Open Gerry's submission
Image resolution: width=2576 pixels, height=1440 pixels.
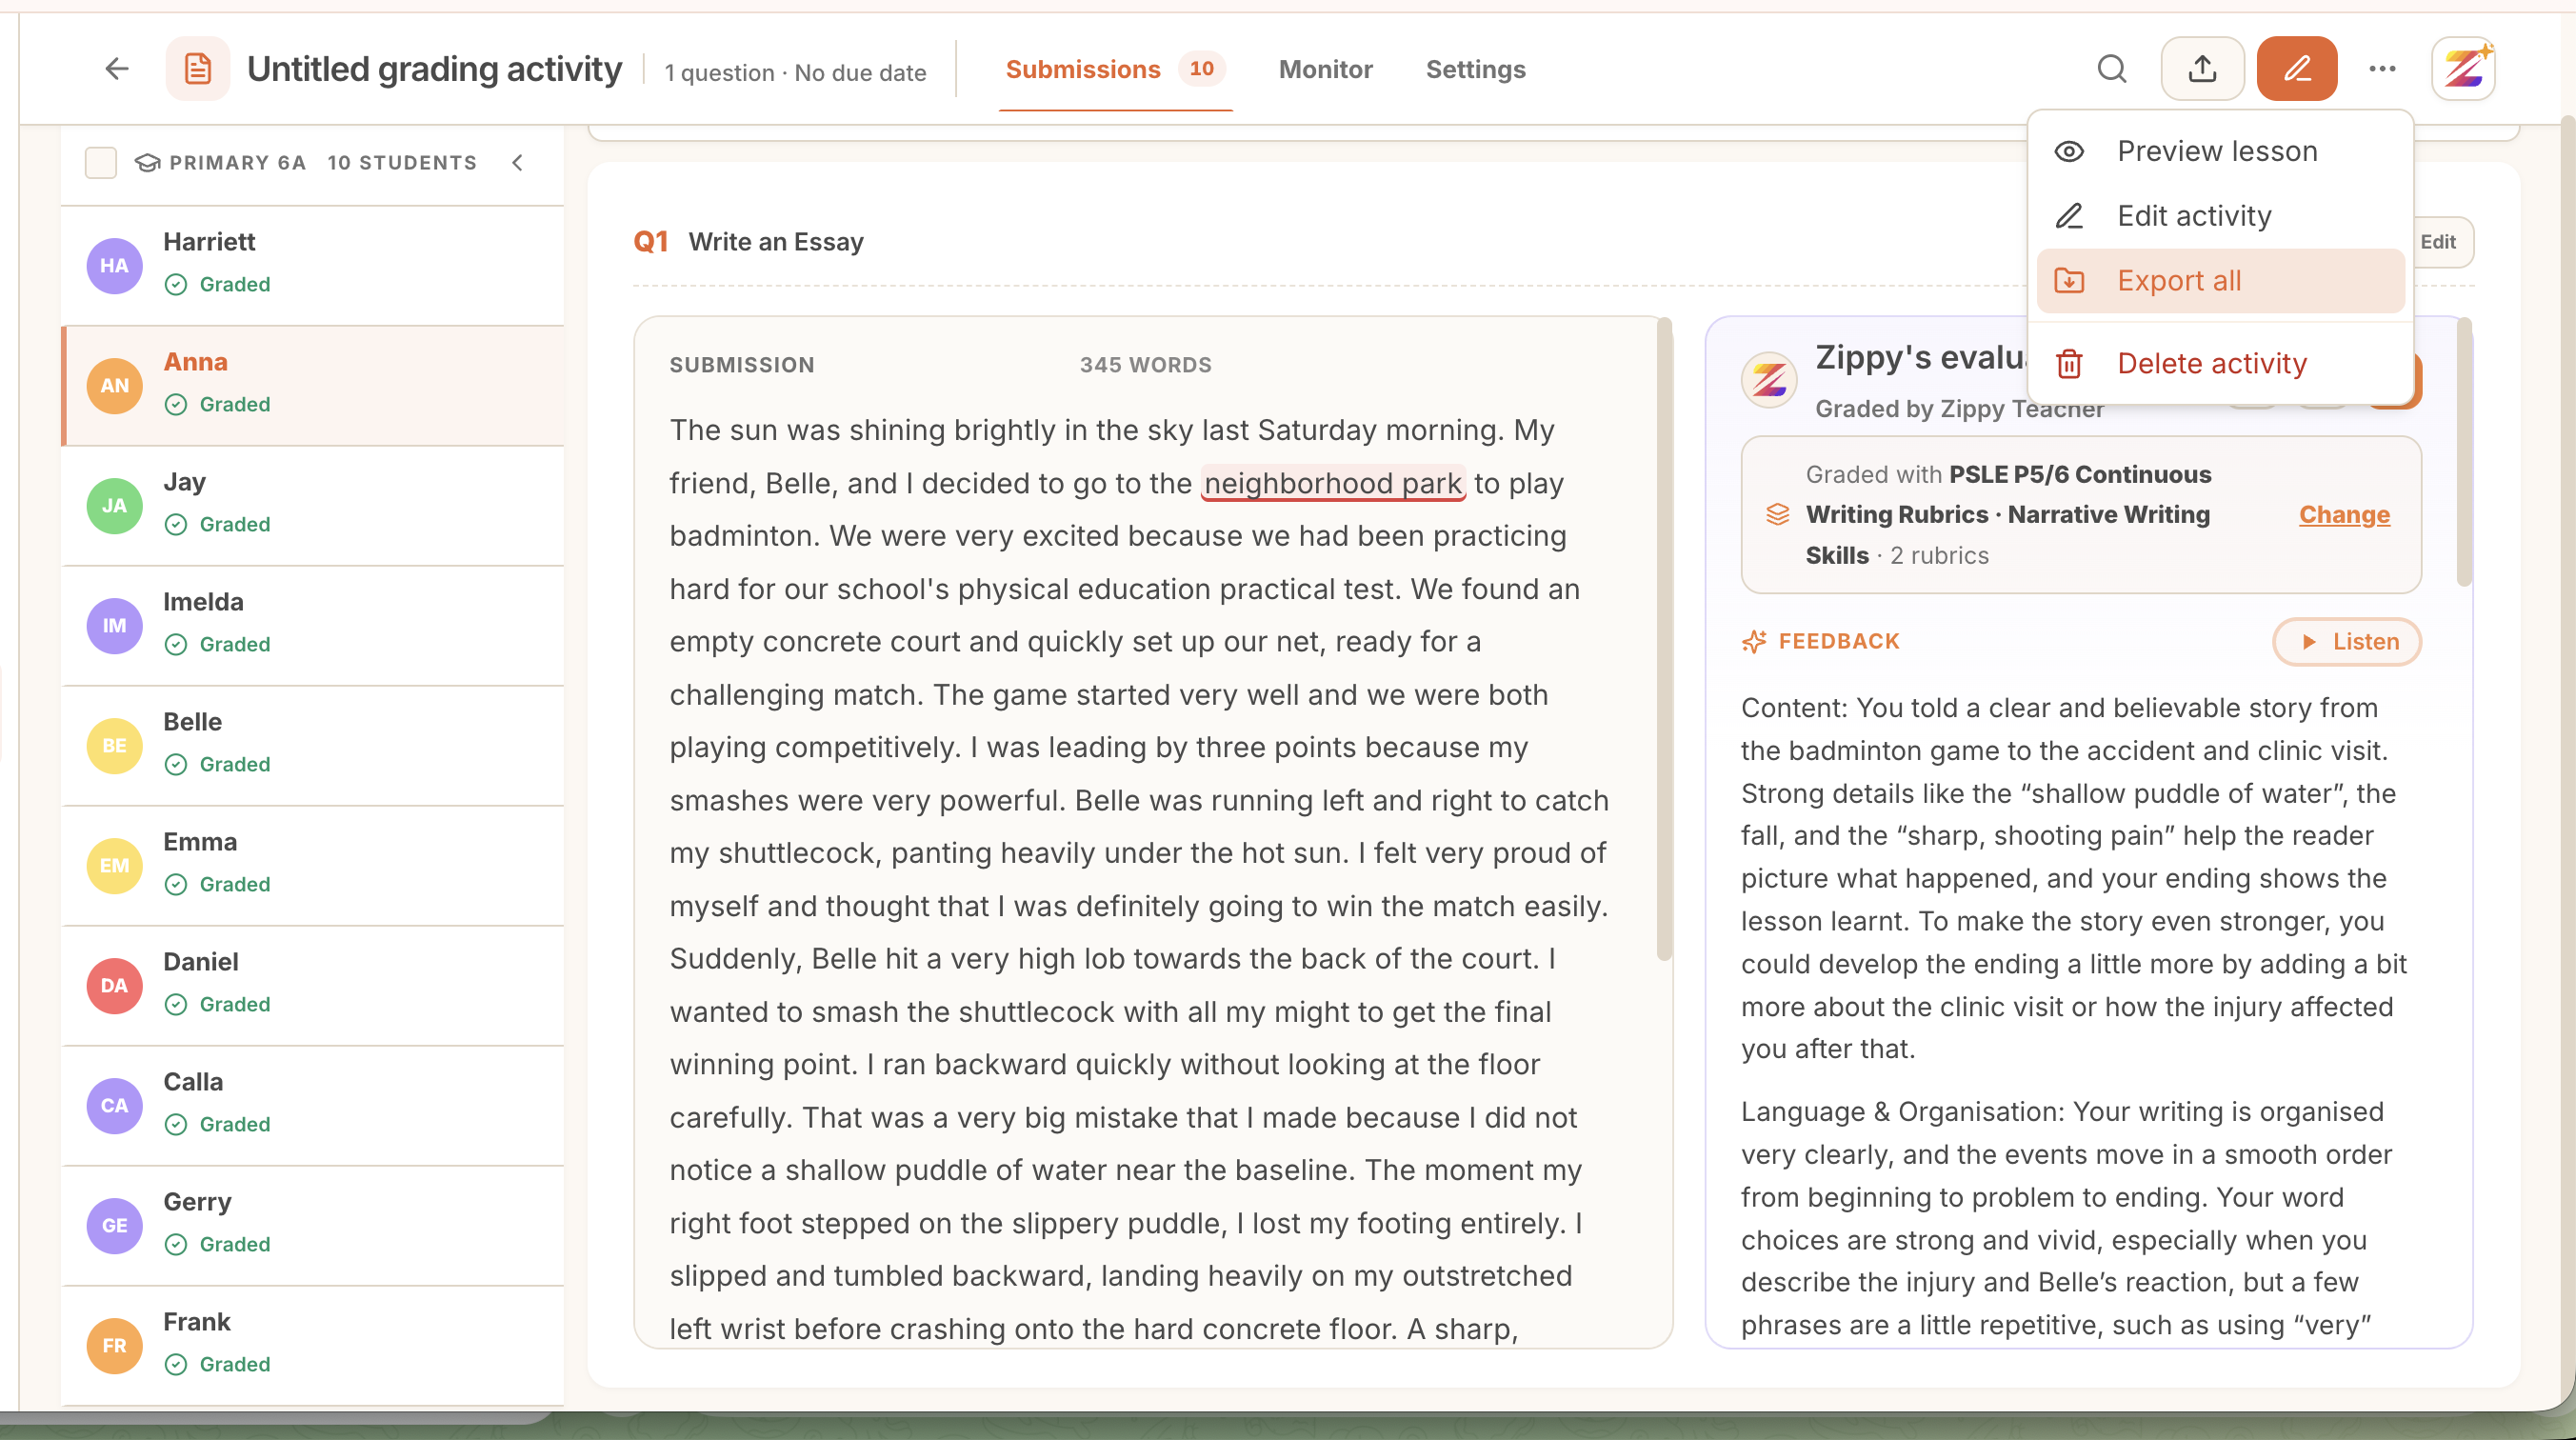click(x=313, y=1225)
